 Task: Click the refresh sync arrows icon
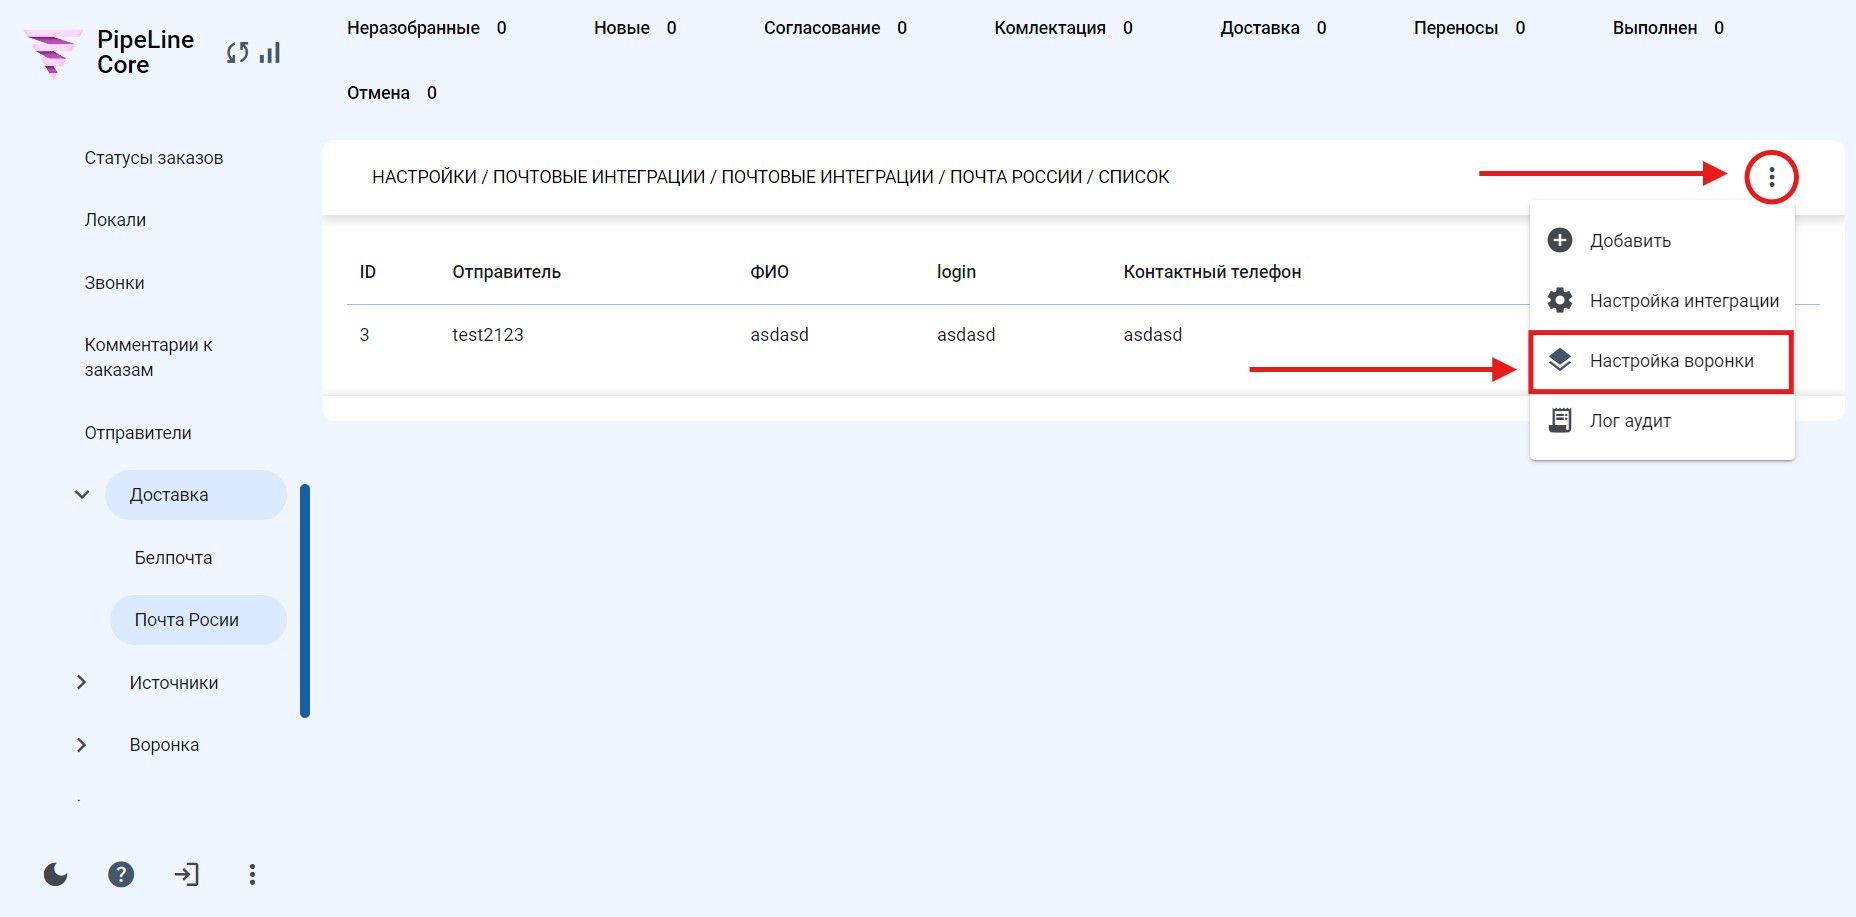[x=237, y=53]
